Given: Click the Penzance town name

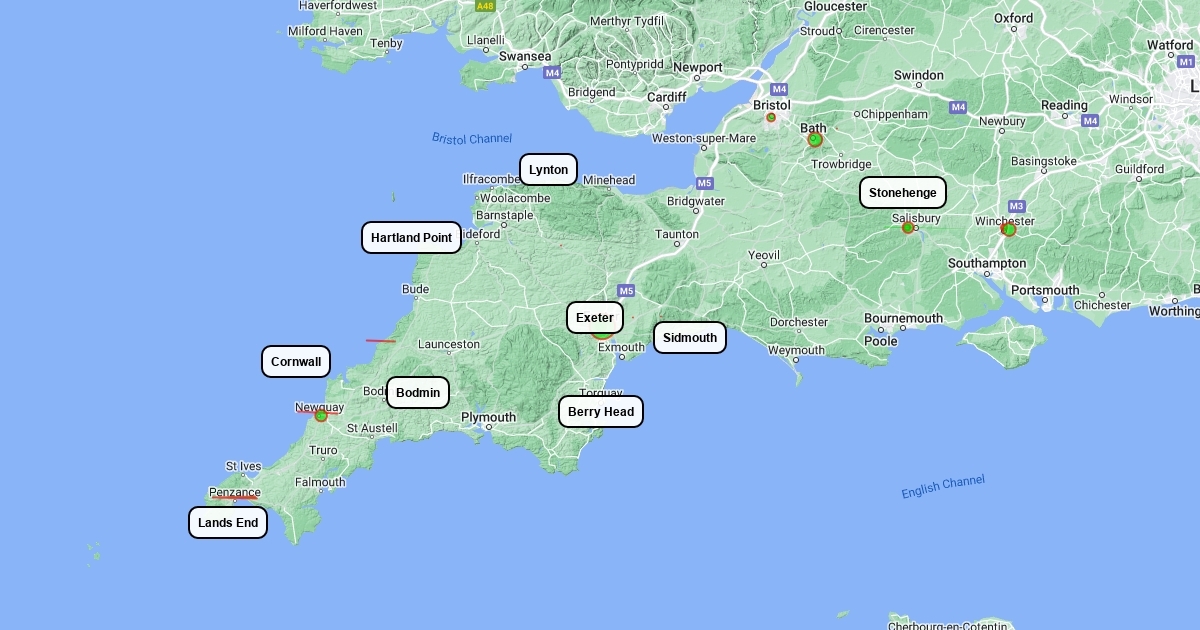Looking at the screenshot, I should [x=234, y=492].
